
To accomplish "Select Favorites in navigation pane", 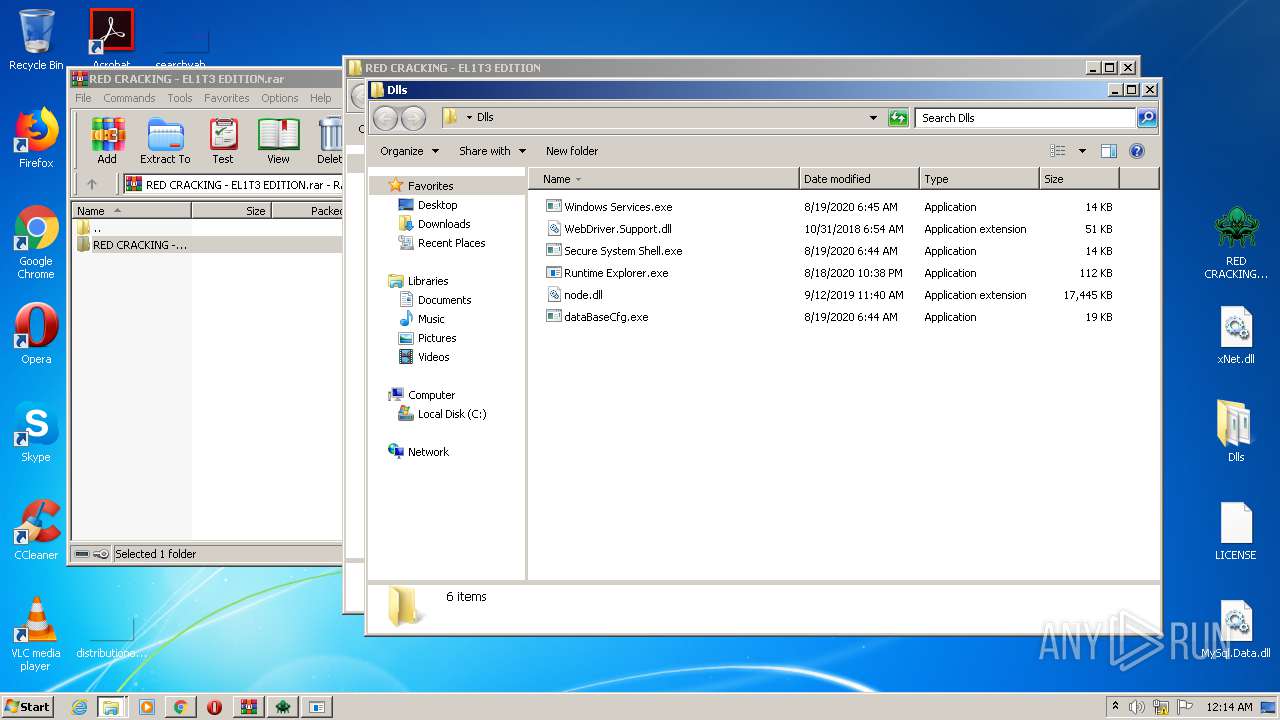I will point(430,186).
